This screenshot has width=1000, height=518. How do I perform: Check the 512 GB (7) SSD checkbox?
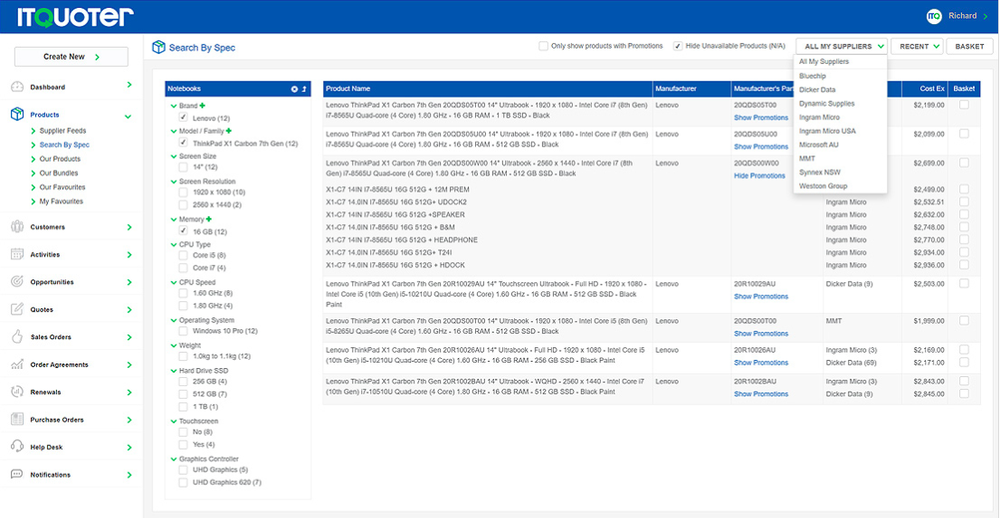click(183, 394)
